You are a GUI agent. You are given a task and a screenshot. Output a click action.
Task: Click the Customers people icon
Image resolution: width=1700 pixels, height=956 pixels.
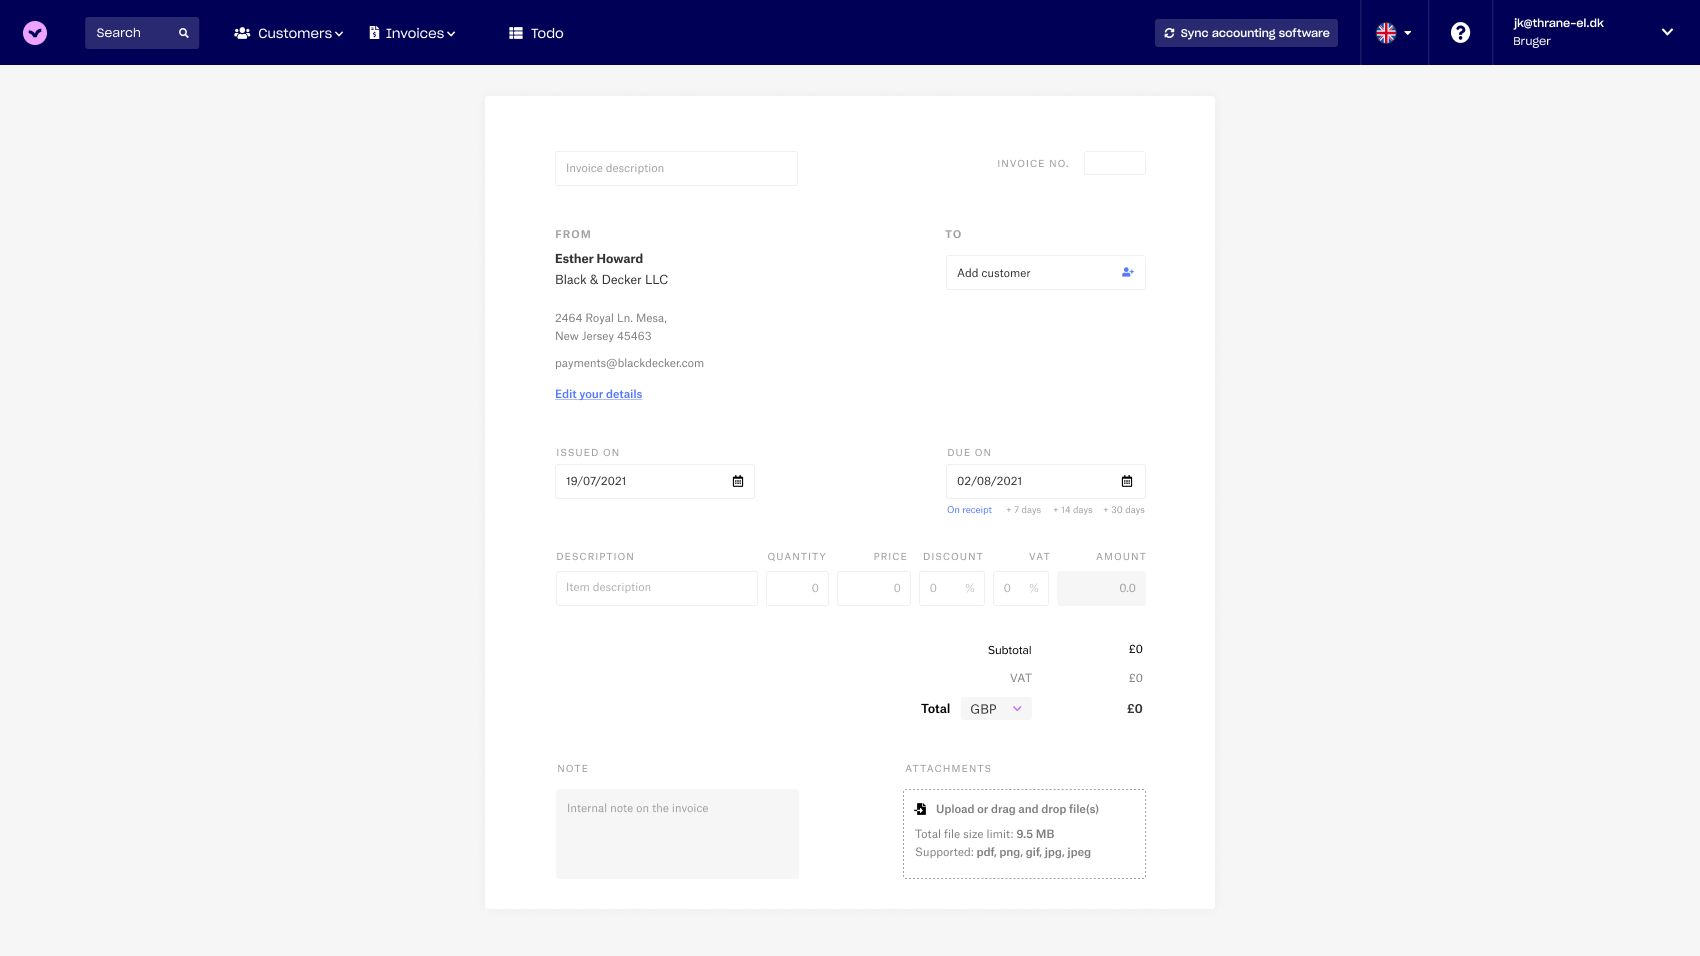[x=240, y=32]
